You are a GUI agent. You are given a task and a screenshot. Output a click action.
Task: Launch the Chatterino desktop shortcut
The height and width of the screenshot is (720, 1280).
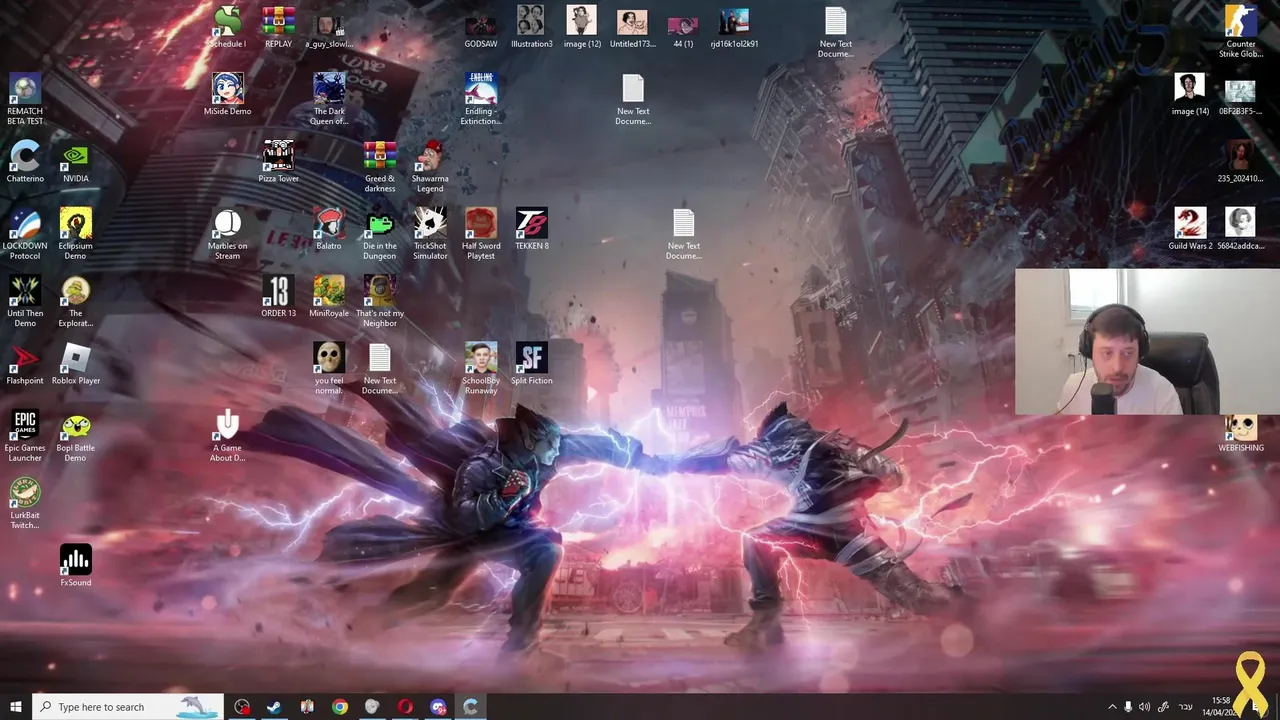pyautogui.click(x=25, y=161)
